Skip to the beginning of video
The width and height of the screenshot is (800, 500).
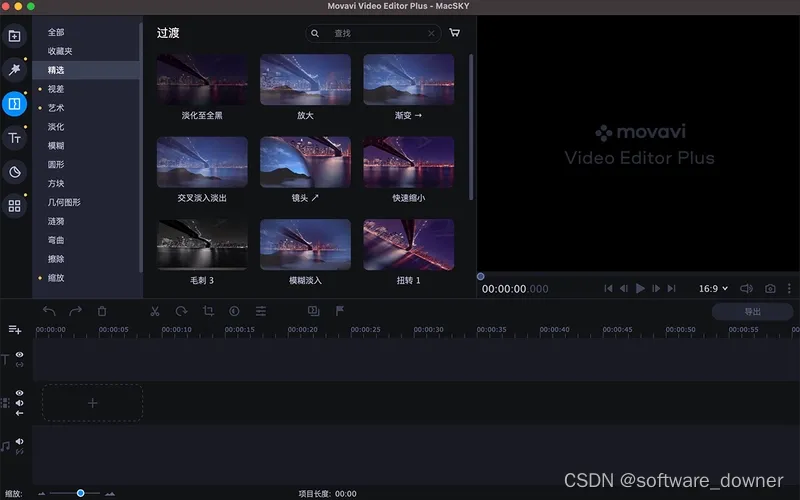click(608, 289)
